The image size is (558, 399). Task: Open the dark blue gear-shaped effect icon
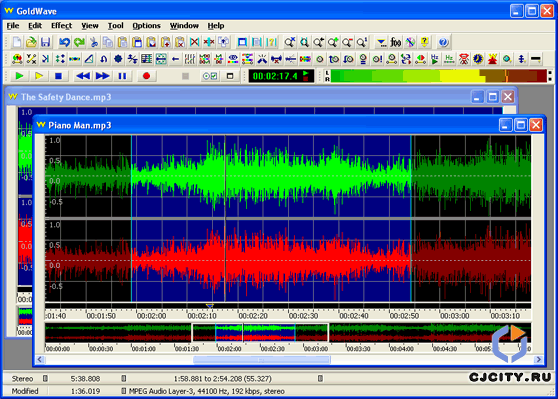coord(118,59)
